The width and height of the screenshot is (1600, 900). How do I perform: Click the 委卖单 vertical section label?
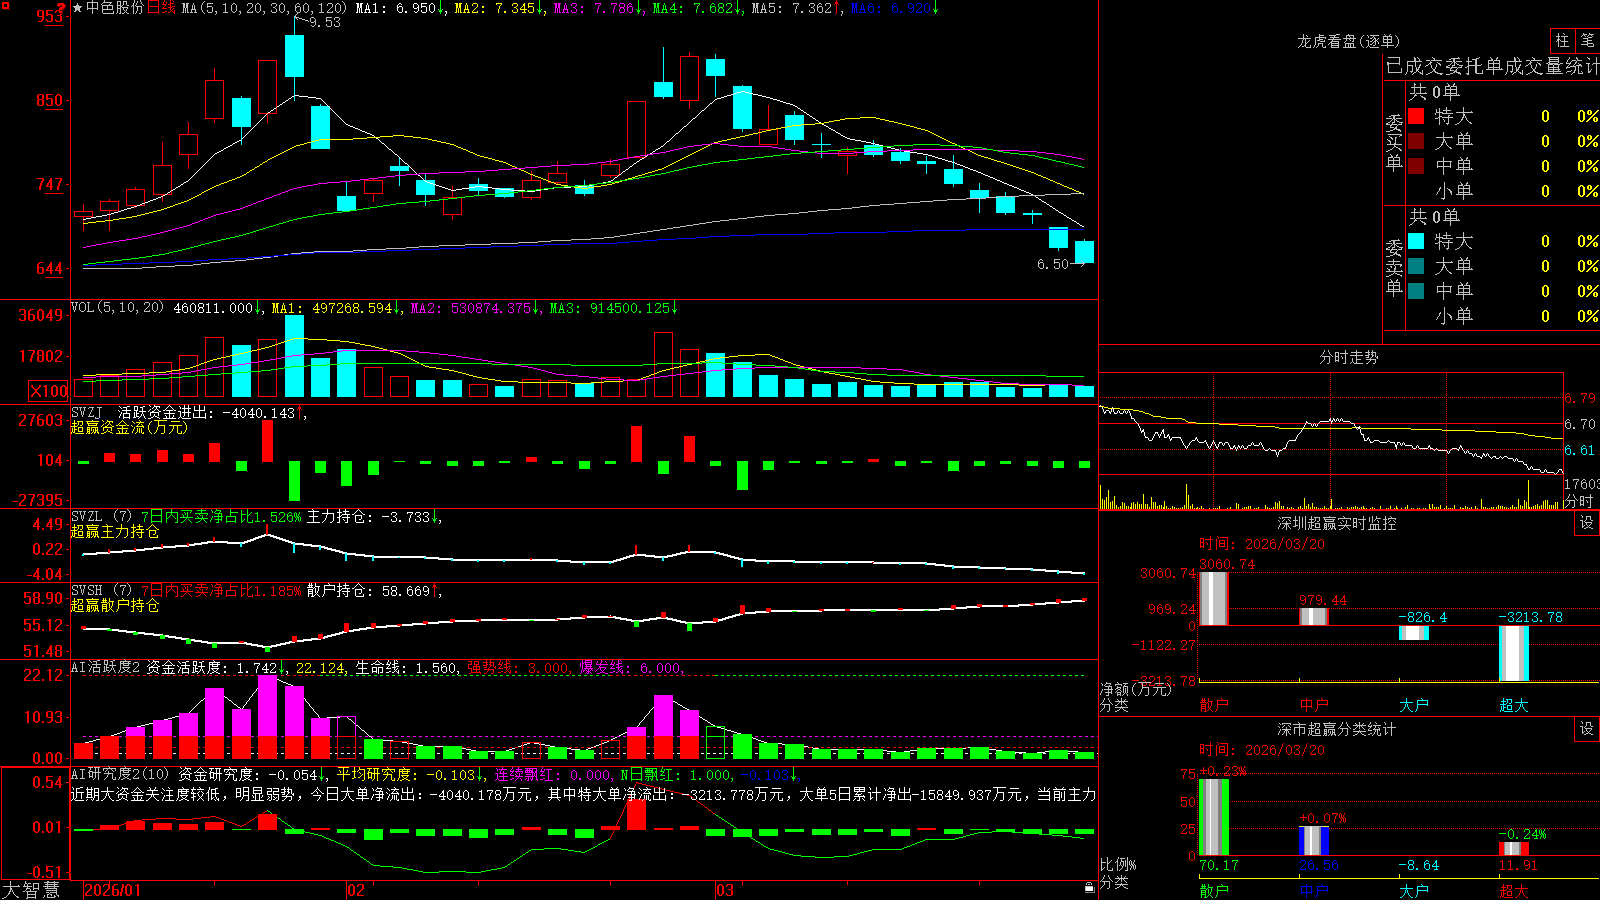click(x=1394, y=267)
